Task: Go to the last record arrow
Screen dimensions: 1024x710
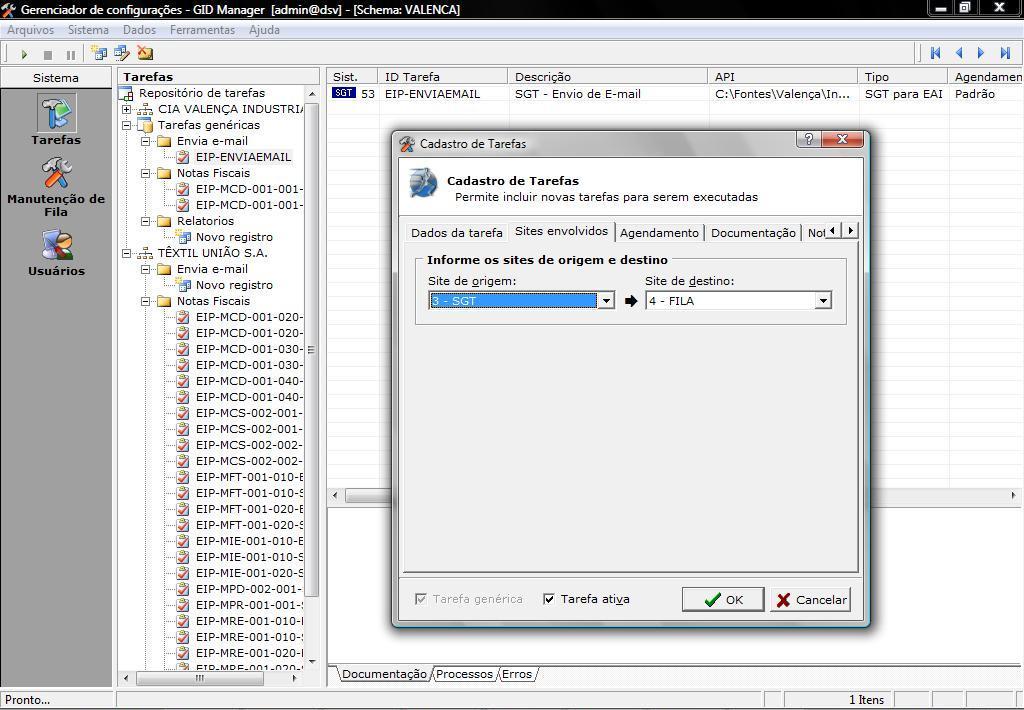Action: [x=1005, y=53]
